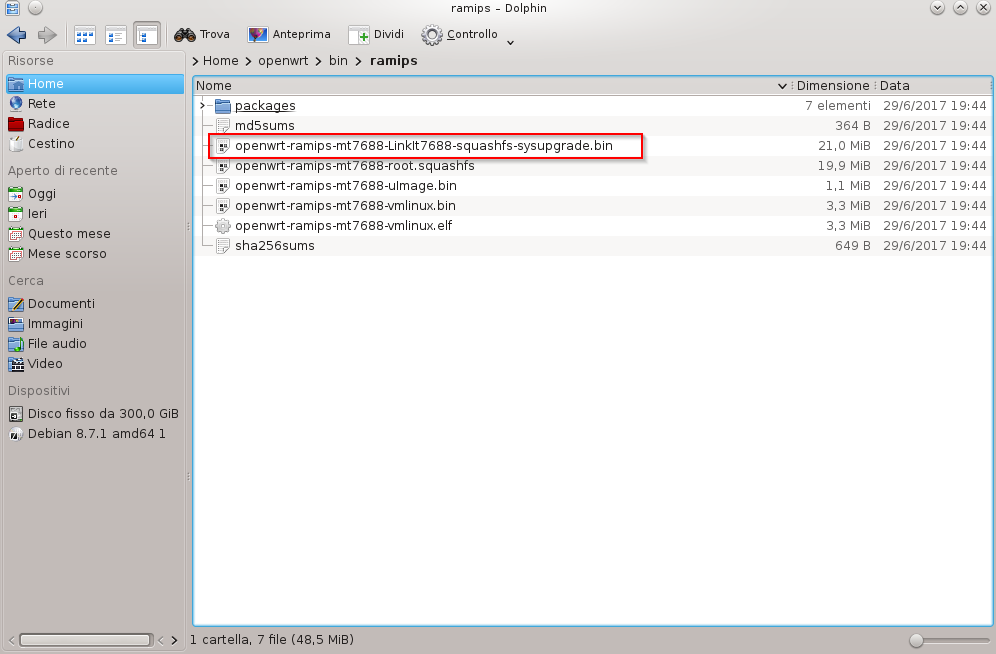Select Debian 8.7.1 amd64 device
Image resolution: width=996 pixels, height=654 pixels.
pyautogui.click(x=96, y=434)
